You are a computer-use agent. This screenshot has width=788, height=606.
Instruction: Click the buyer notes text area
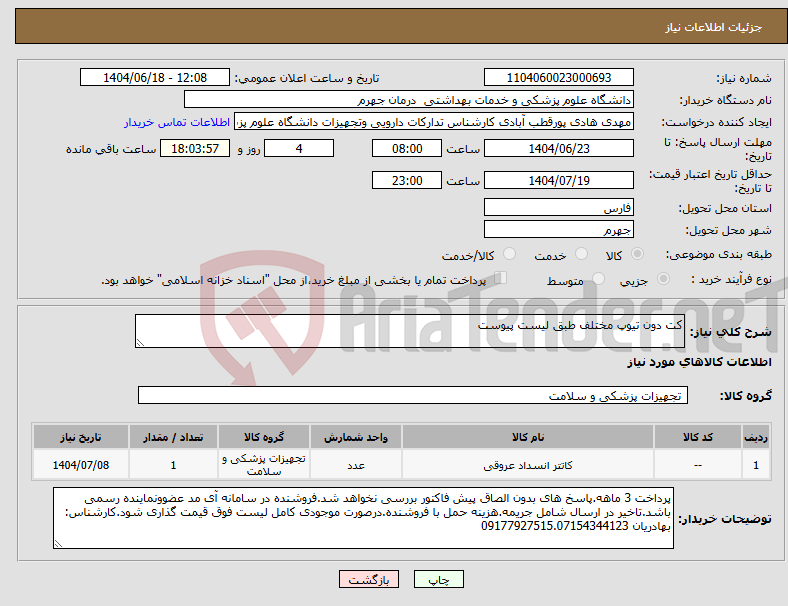coord(363,518)
